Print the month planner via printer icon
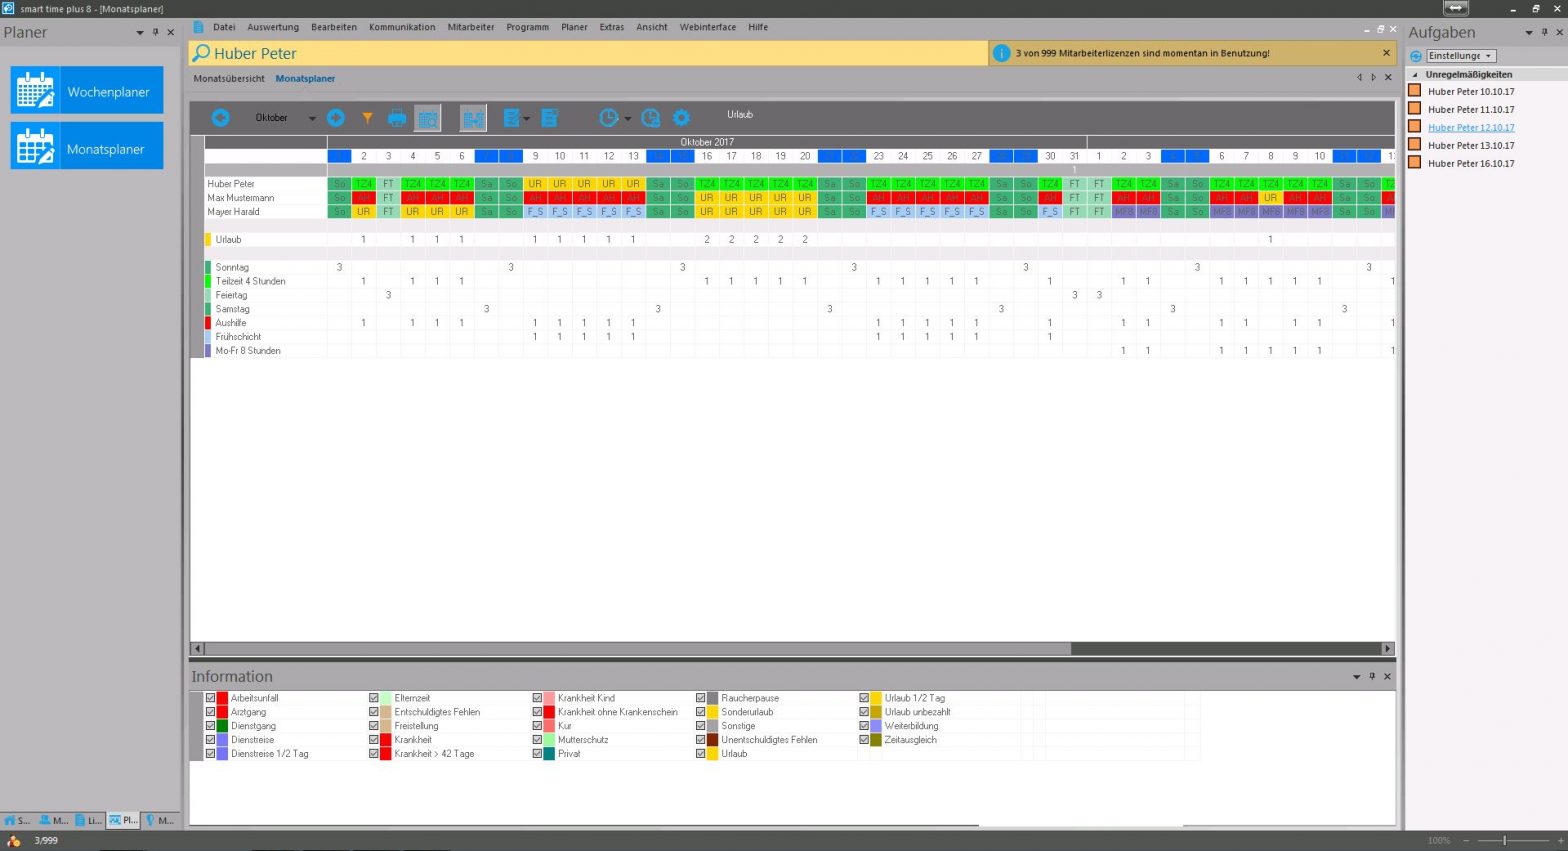1568x851 pixels. [397, 118]
